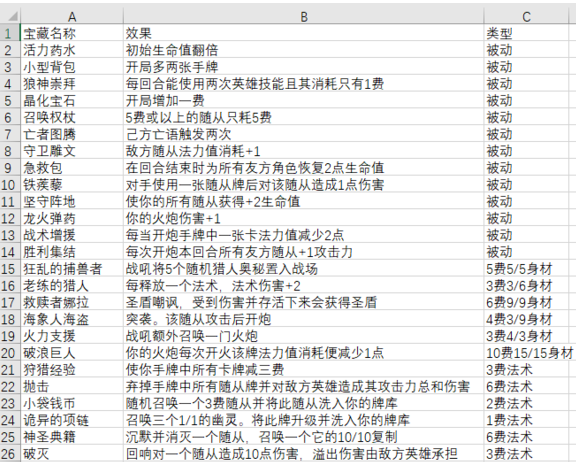Viewport: 576px width, 462px height.
Task: Click cell containing 破浪巨人
Action: point(72,353)
